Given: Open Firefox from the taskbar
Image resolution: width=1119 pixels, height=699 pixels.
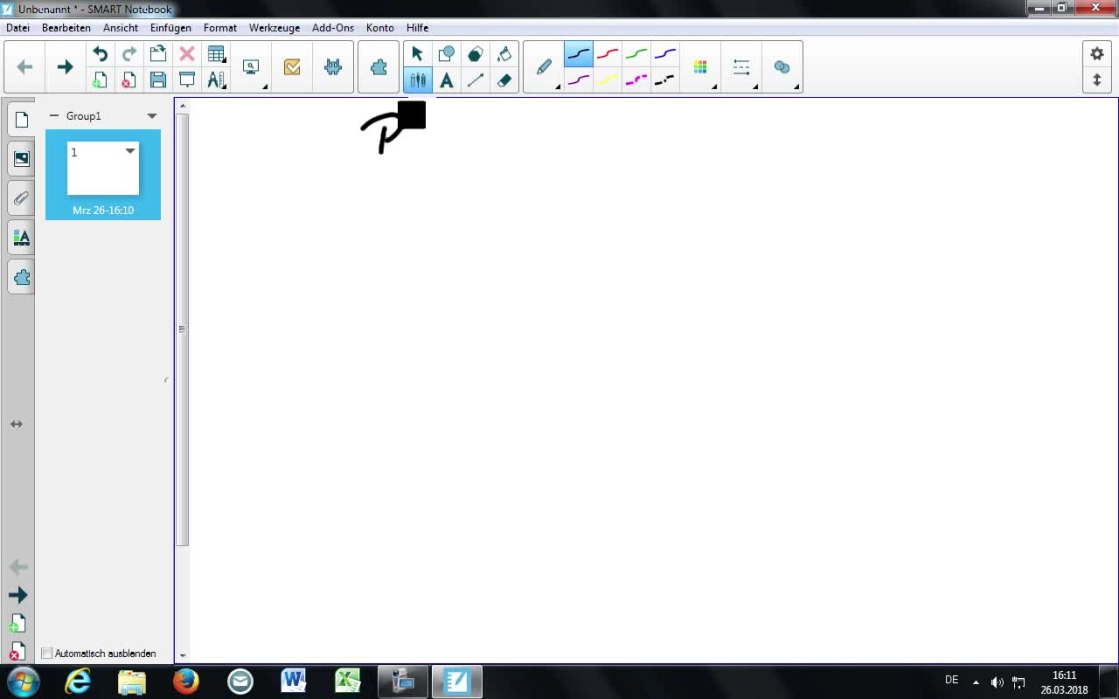Looking at the screenshot, I should pos(186,682).
